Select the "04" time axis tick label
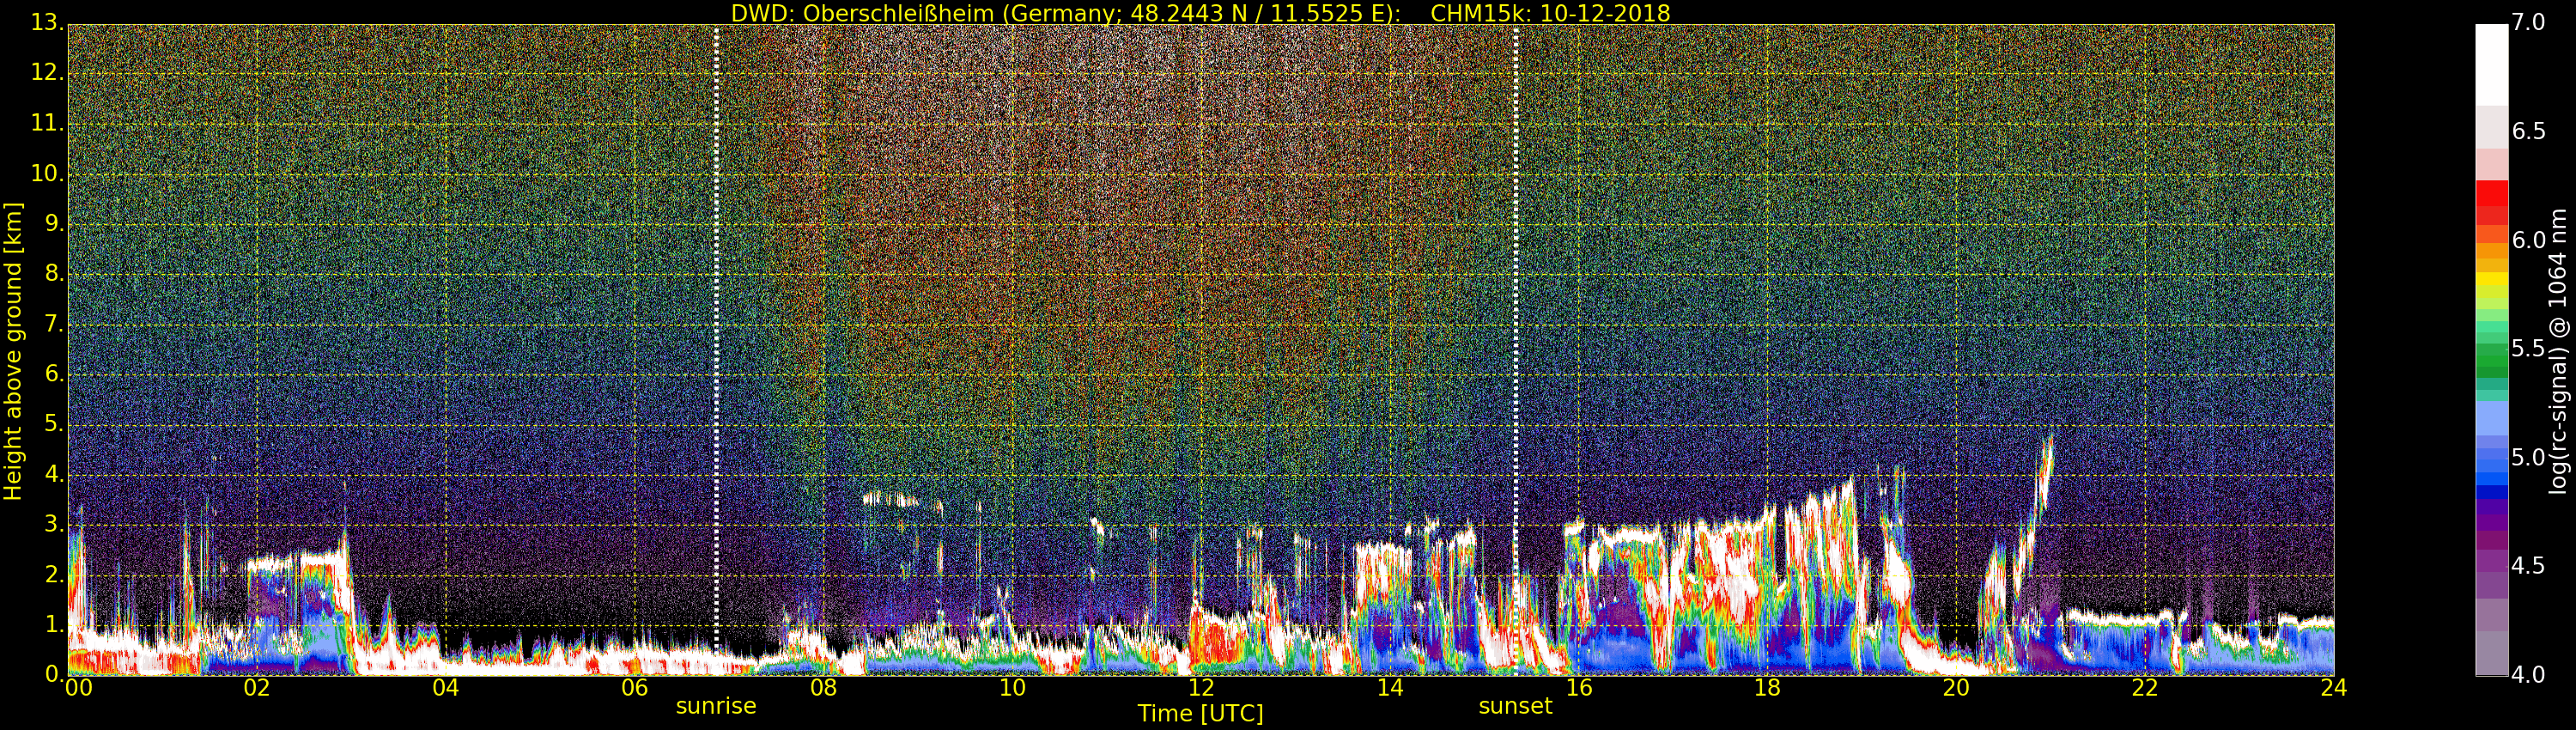Image resolution: width=2576 pixels, height=730 pixels. [446, 688]
